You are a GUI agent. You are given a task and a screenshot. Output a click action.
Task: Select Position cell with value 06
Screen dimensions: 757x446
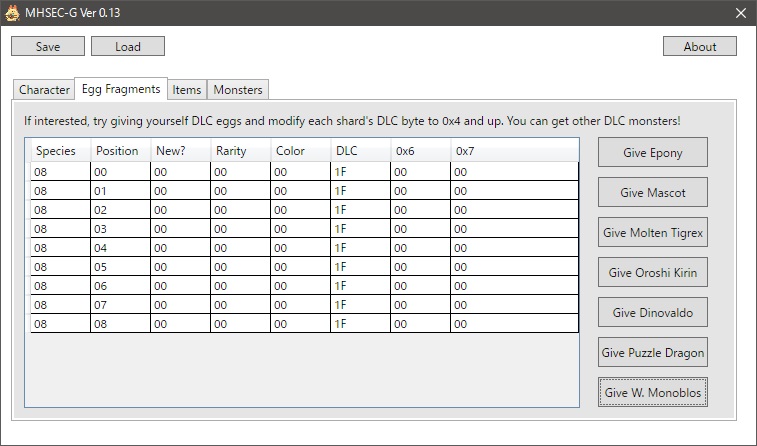click(121, 286)
